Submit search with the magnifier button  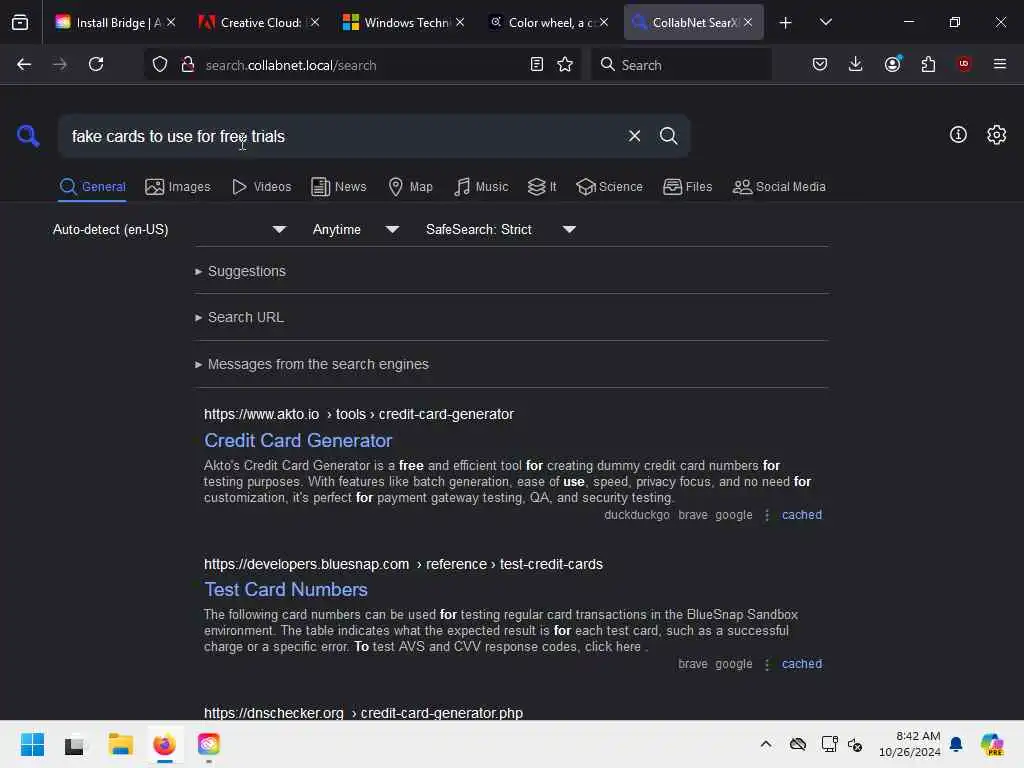pos(668,136)
